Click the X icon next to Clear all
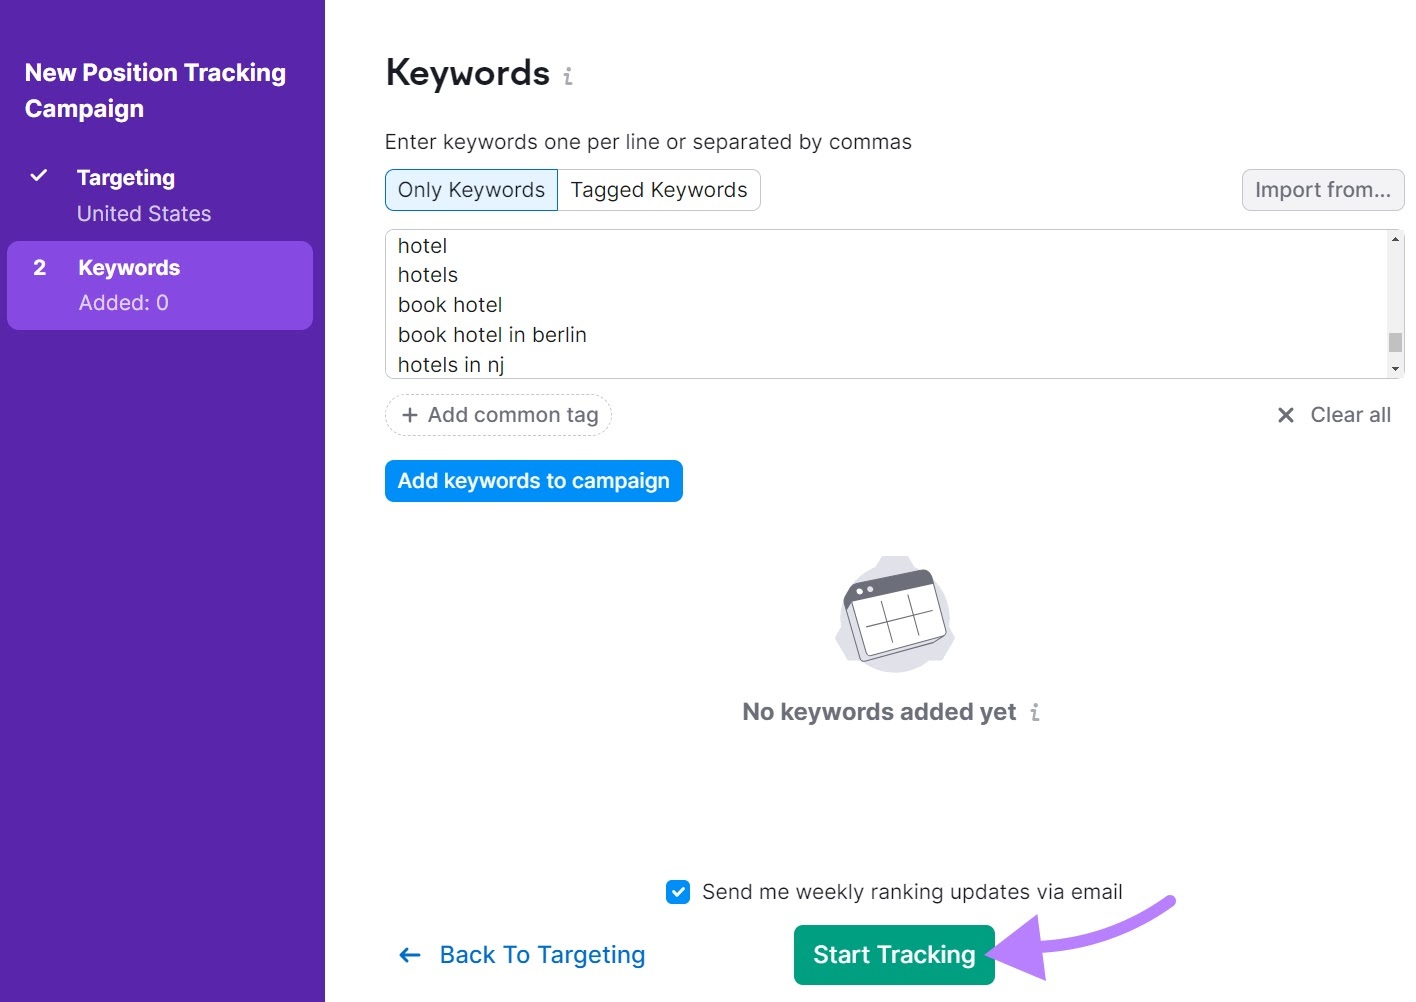 click(1286, 414)
